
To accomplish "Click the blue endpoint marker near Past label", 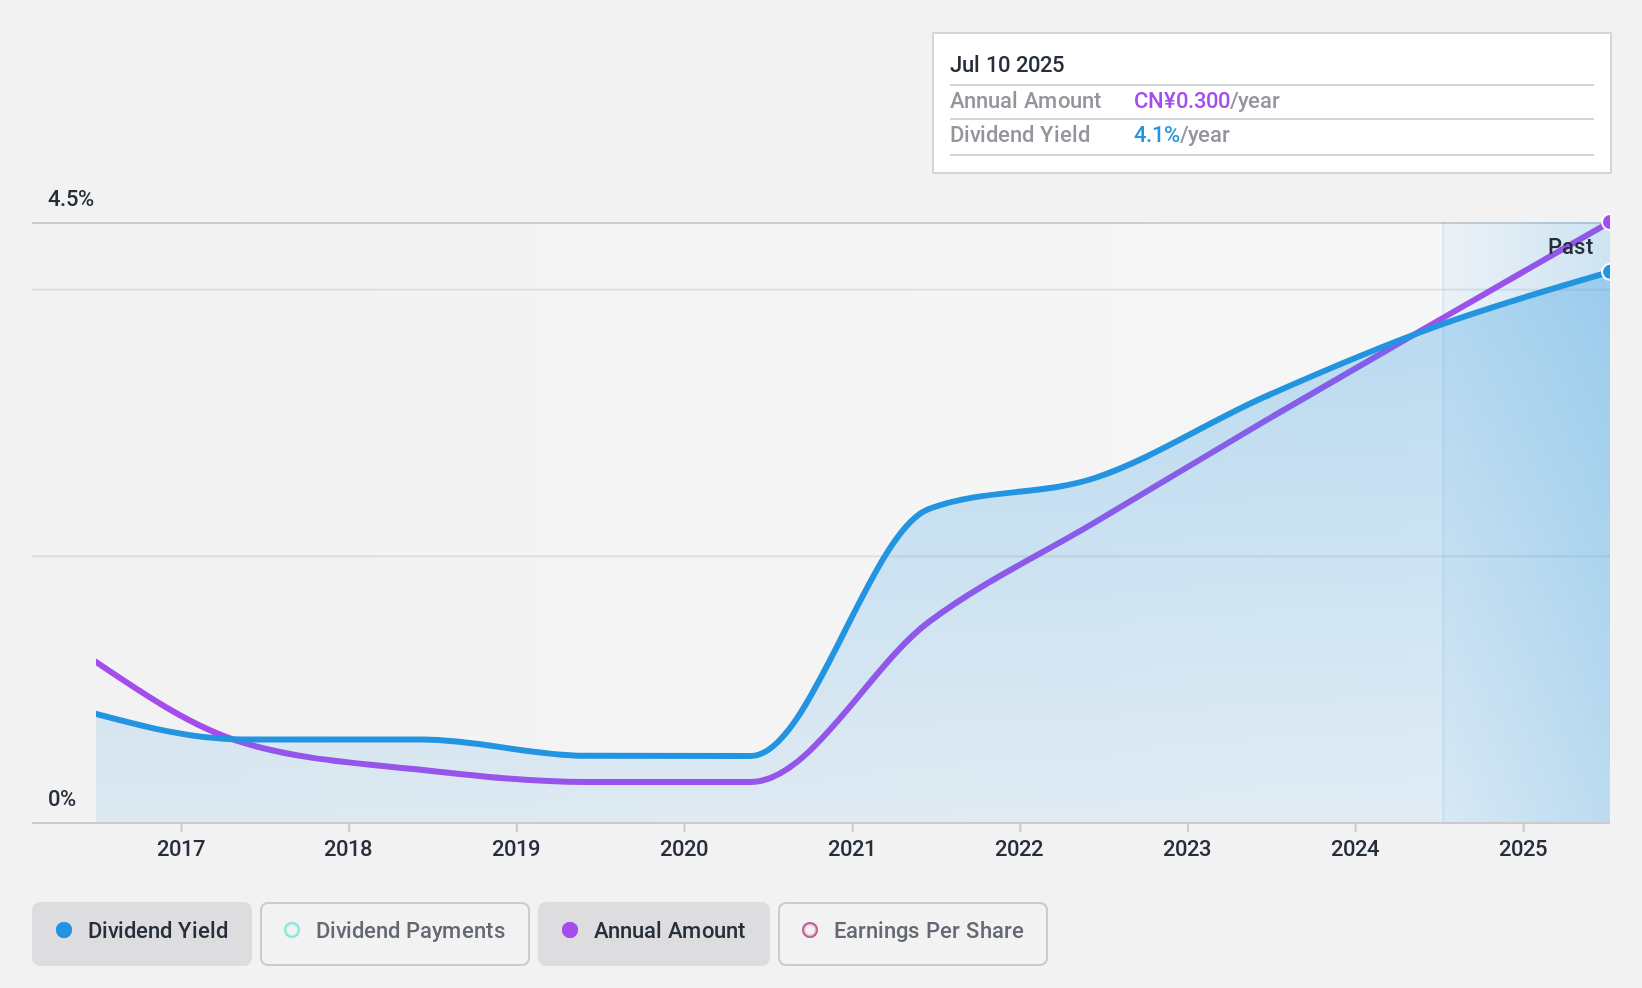I will (x=1609, y=271).
